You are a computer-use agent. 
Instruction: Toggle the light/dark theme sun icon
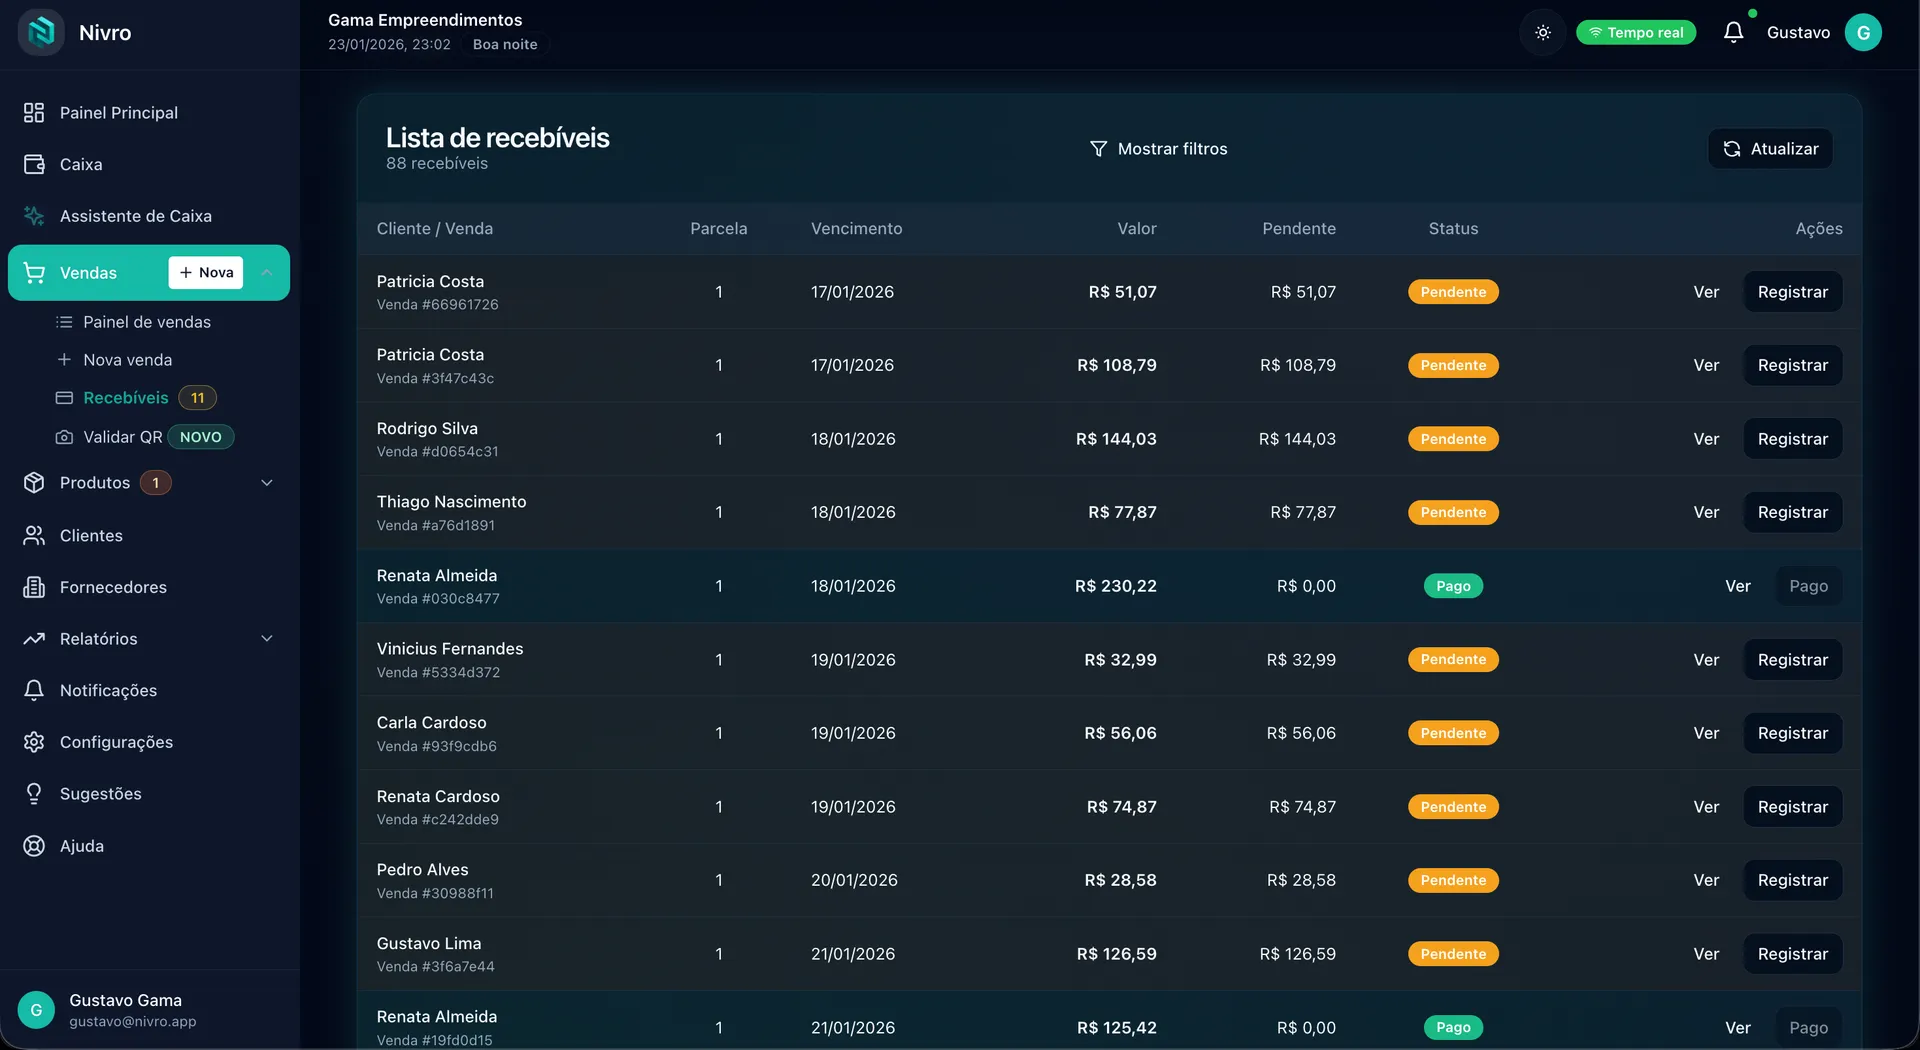coord(1543,33)
